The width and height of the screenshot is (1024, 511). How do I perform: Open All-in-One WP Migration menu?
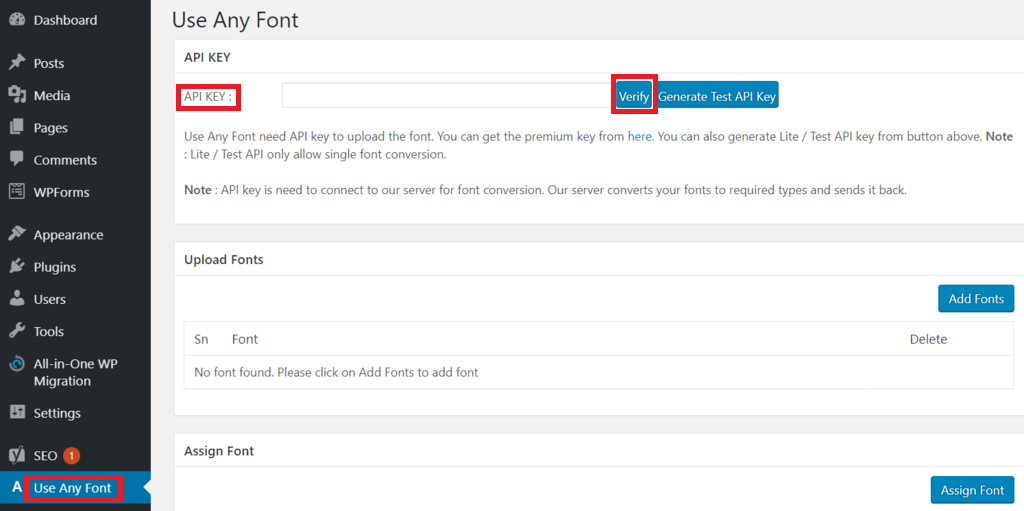pos(75,372)
